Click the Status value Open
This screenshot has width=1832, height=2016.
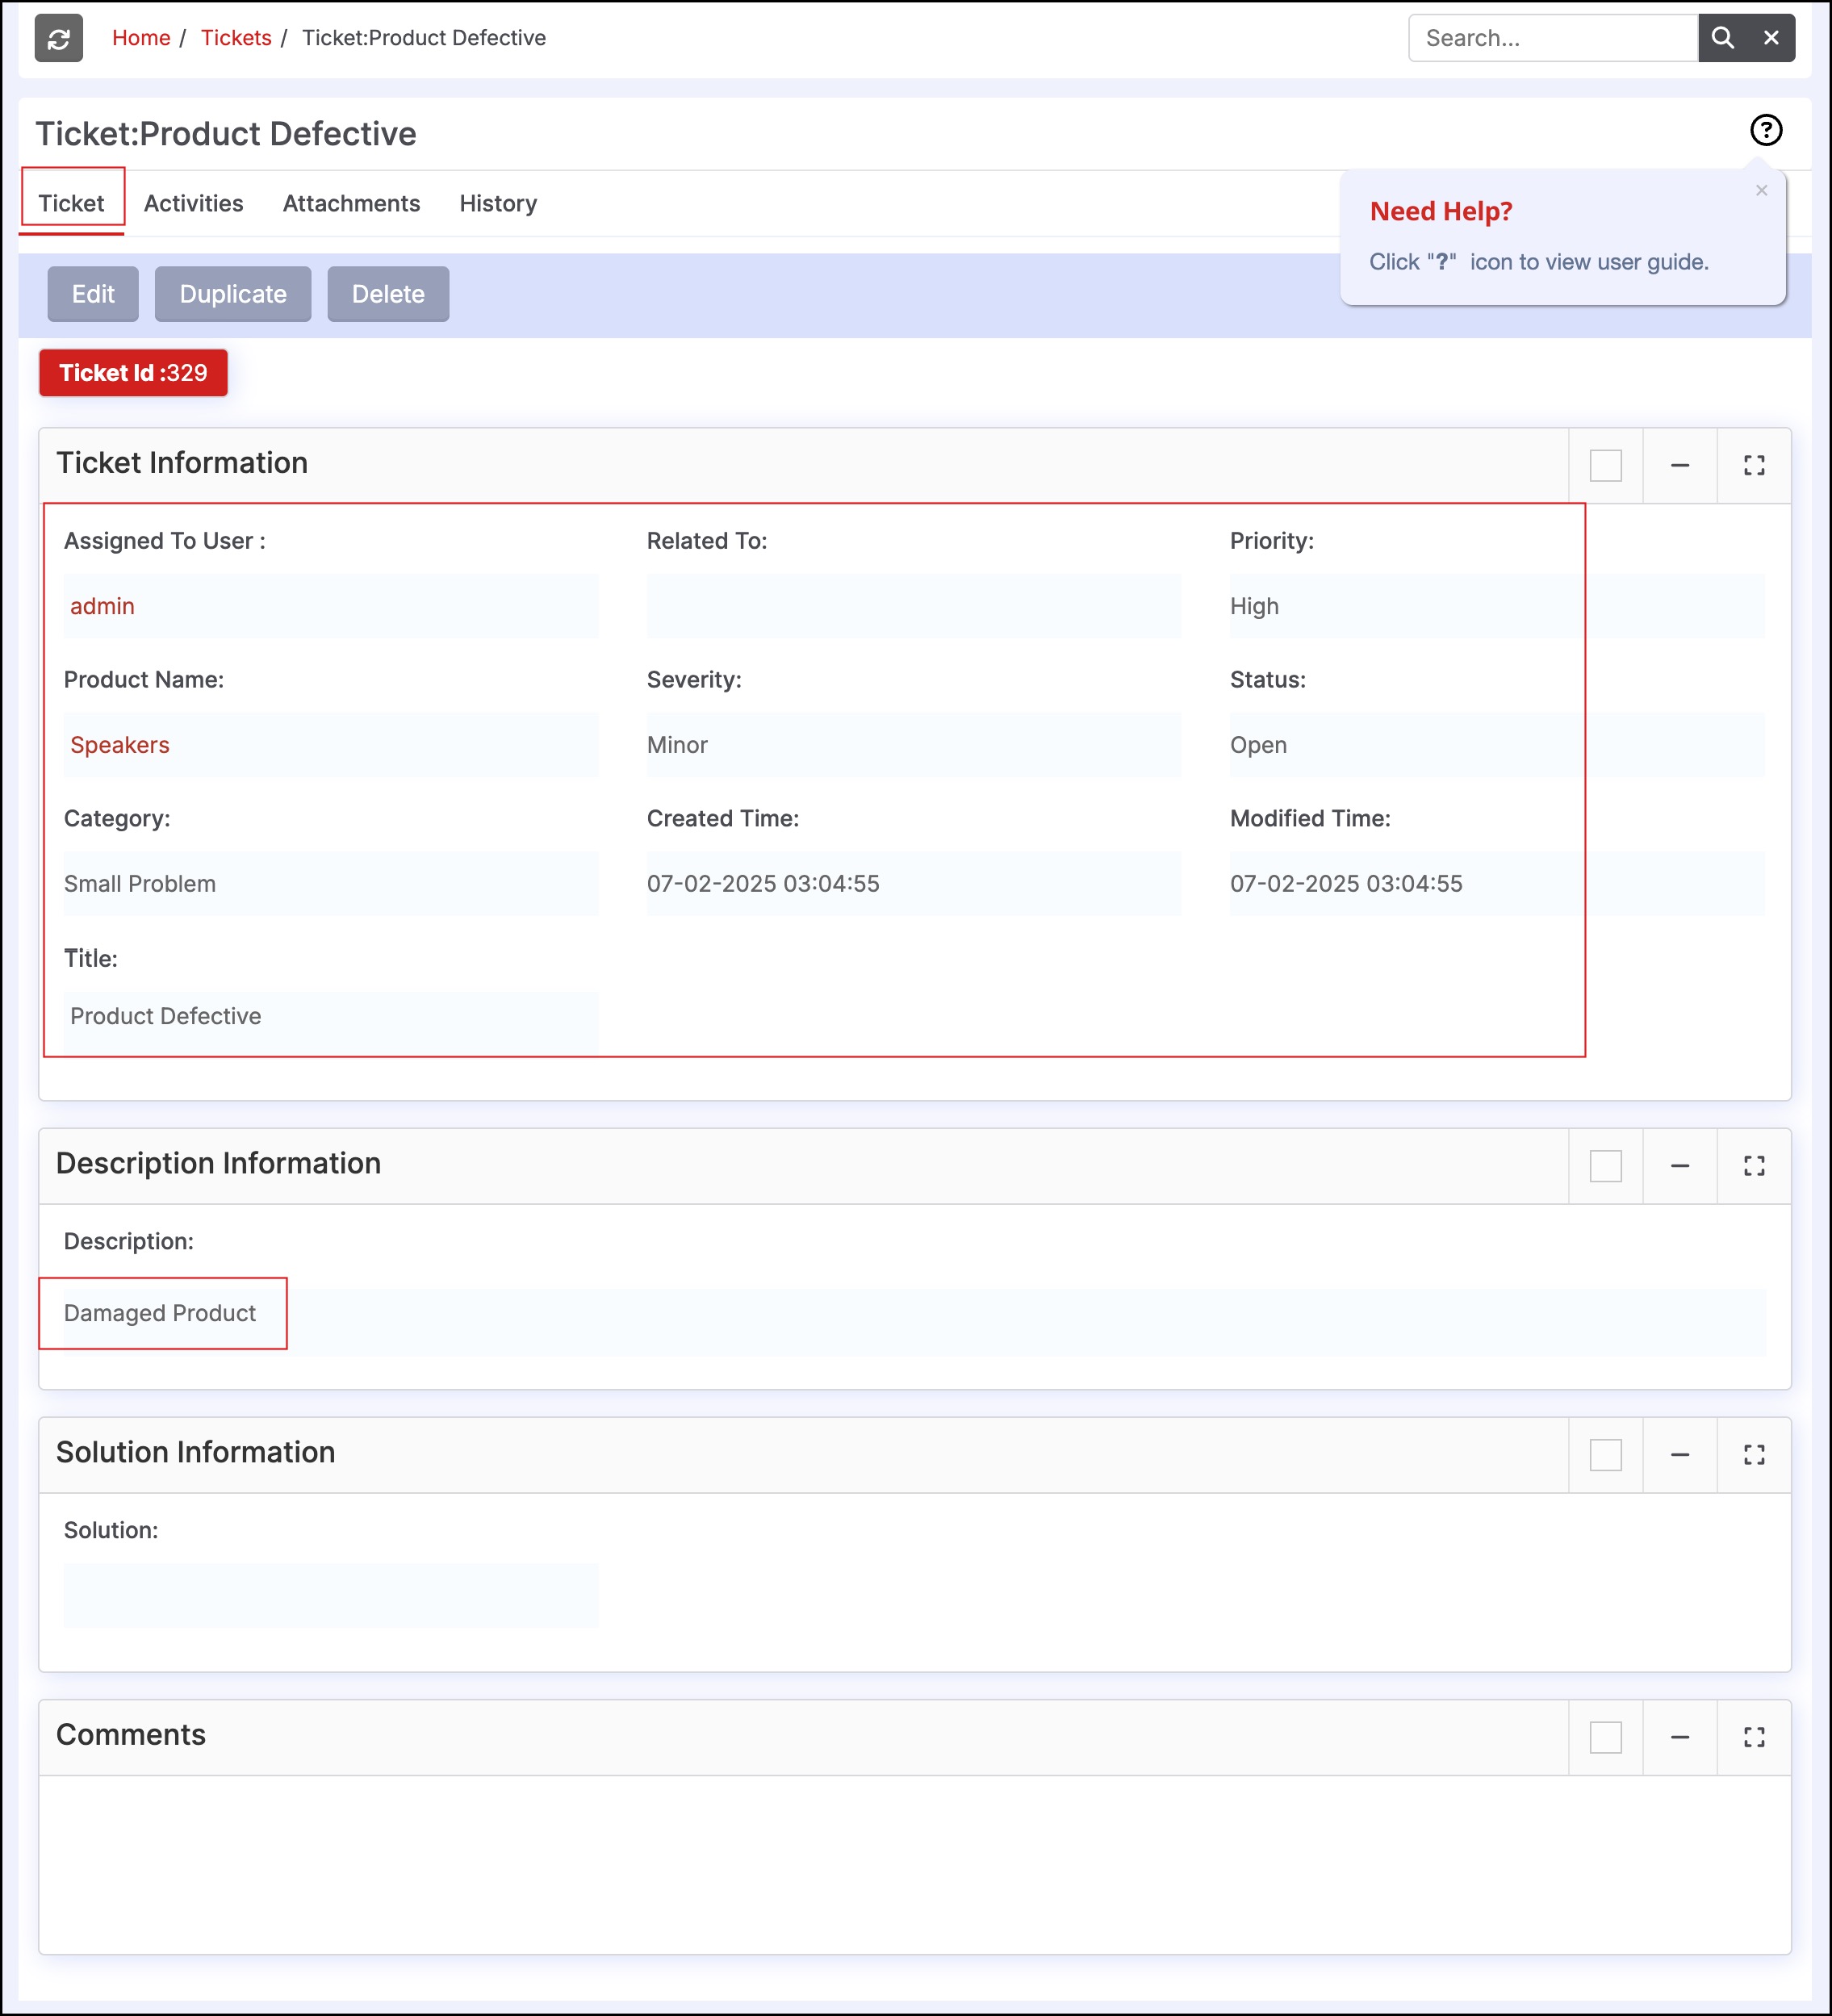(1258, 745)
